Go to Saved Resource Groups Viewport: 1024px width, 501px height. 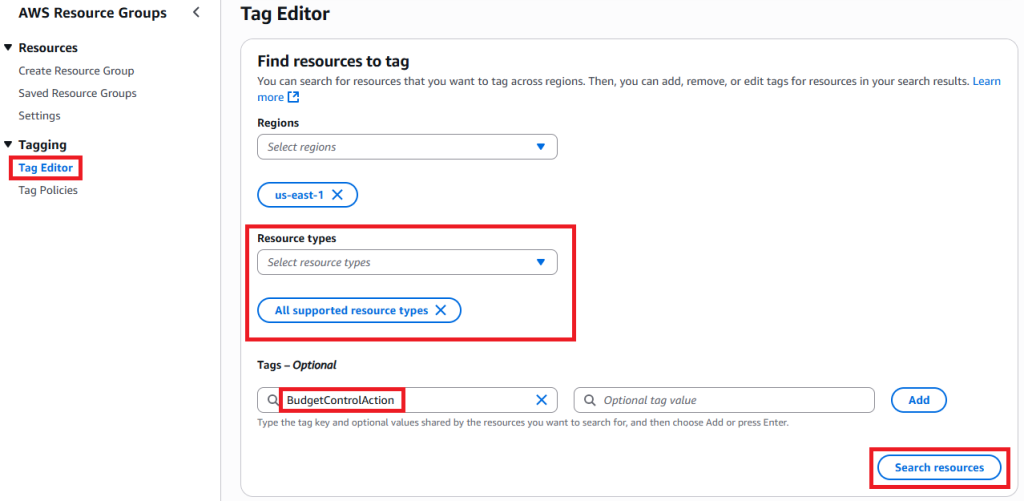[x=78, y=93]
